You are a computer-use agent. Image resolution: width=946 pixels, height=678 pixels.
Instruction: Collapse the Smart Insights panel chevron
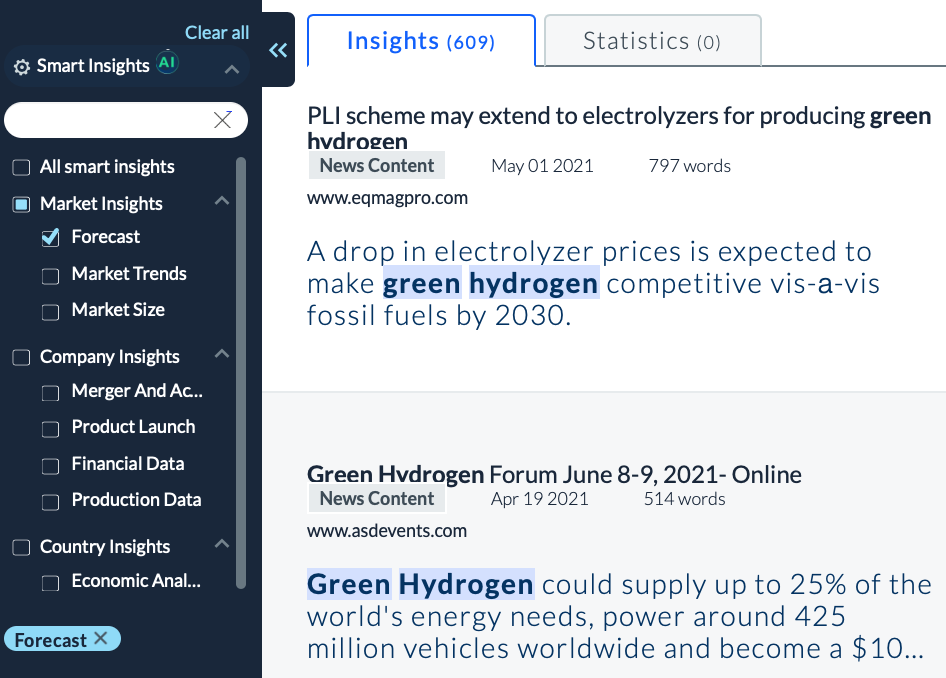click(x=231, y=69)
